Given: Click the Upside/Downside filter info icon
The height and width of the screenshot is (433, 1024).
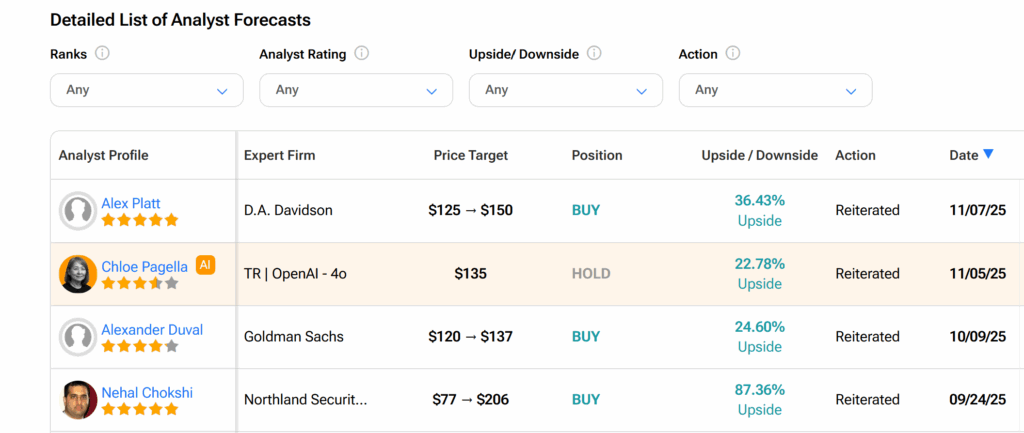Looking at the screenshot, I should (x=594, y=54).
